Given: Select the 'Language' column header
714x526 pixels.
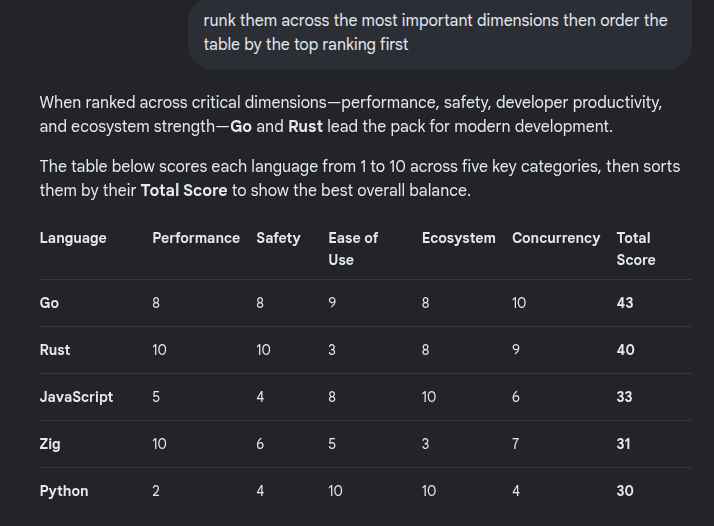Looking at the screenshot, I should point(73,238).
